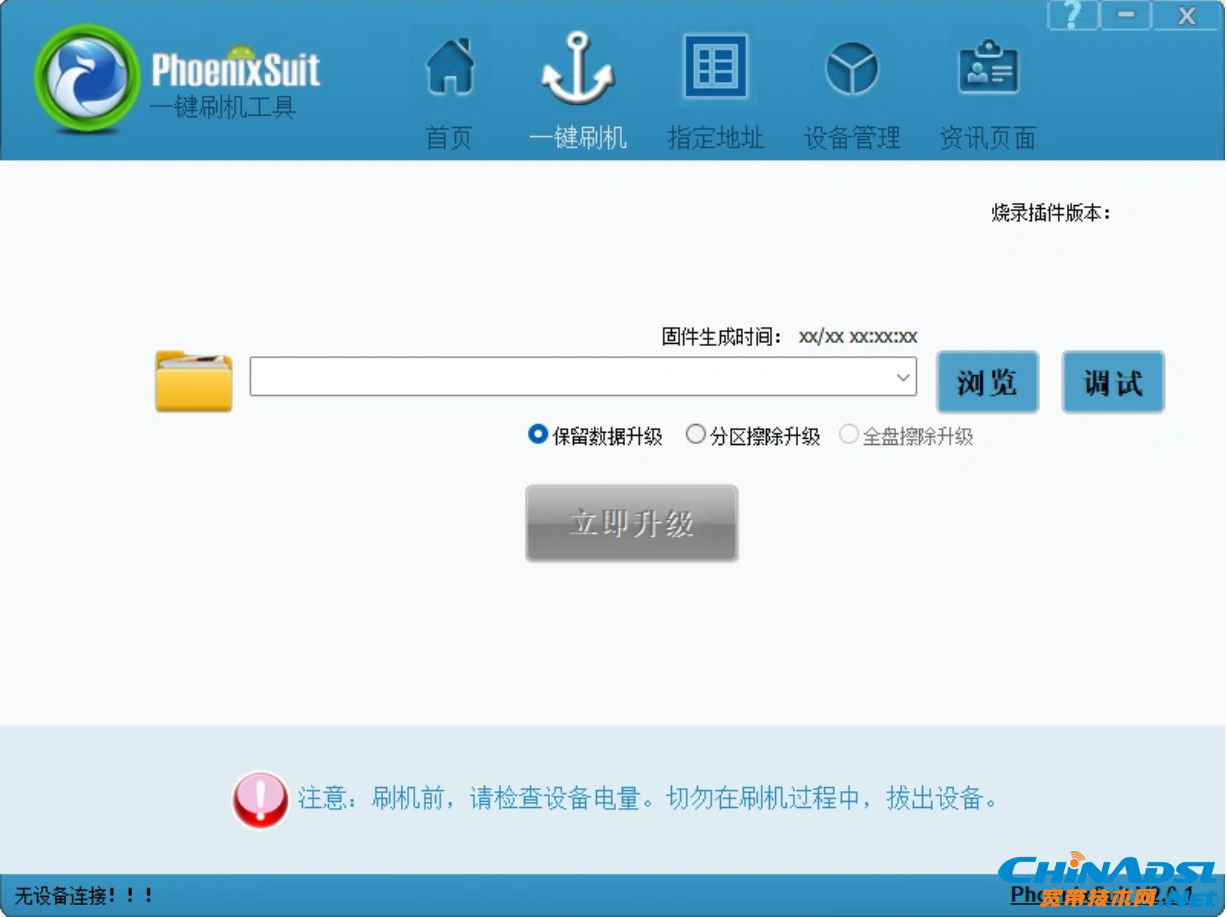The image size is (1227, 917).
Task: Open the 资讯页面 ID card icon
Action: coord(988,67)
